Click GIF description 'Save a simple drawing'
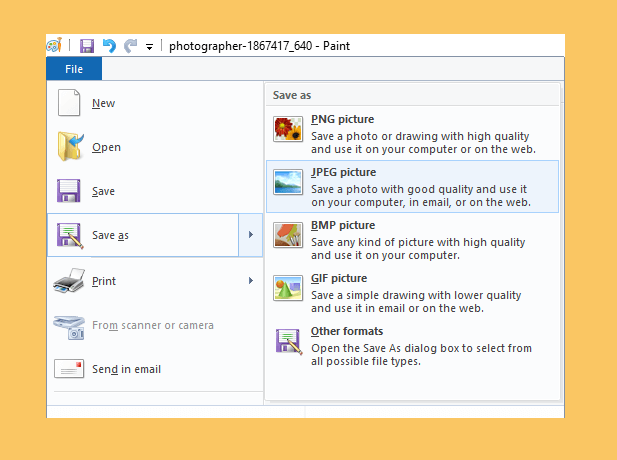This screenshot has height=460, width=617. (416, 302)
